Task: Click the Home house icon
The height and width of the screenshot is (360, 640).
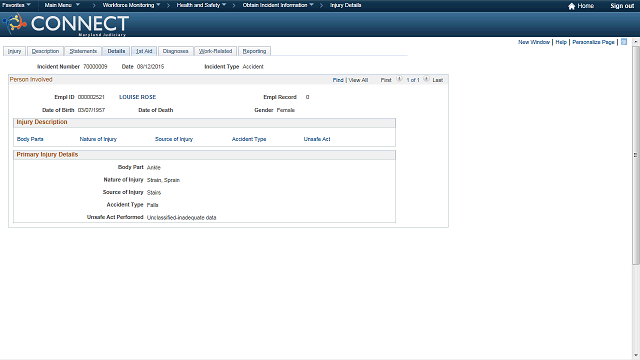Action: (571, 6)
